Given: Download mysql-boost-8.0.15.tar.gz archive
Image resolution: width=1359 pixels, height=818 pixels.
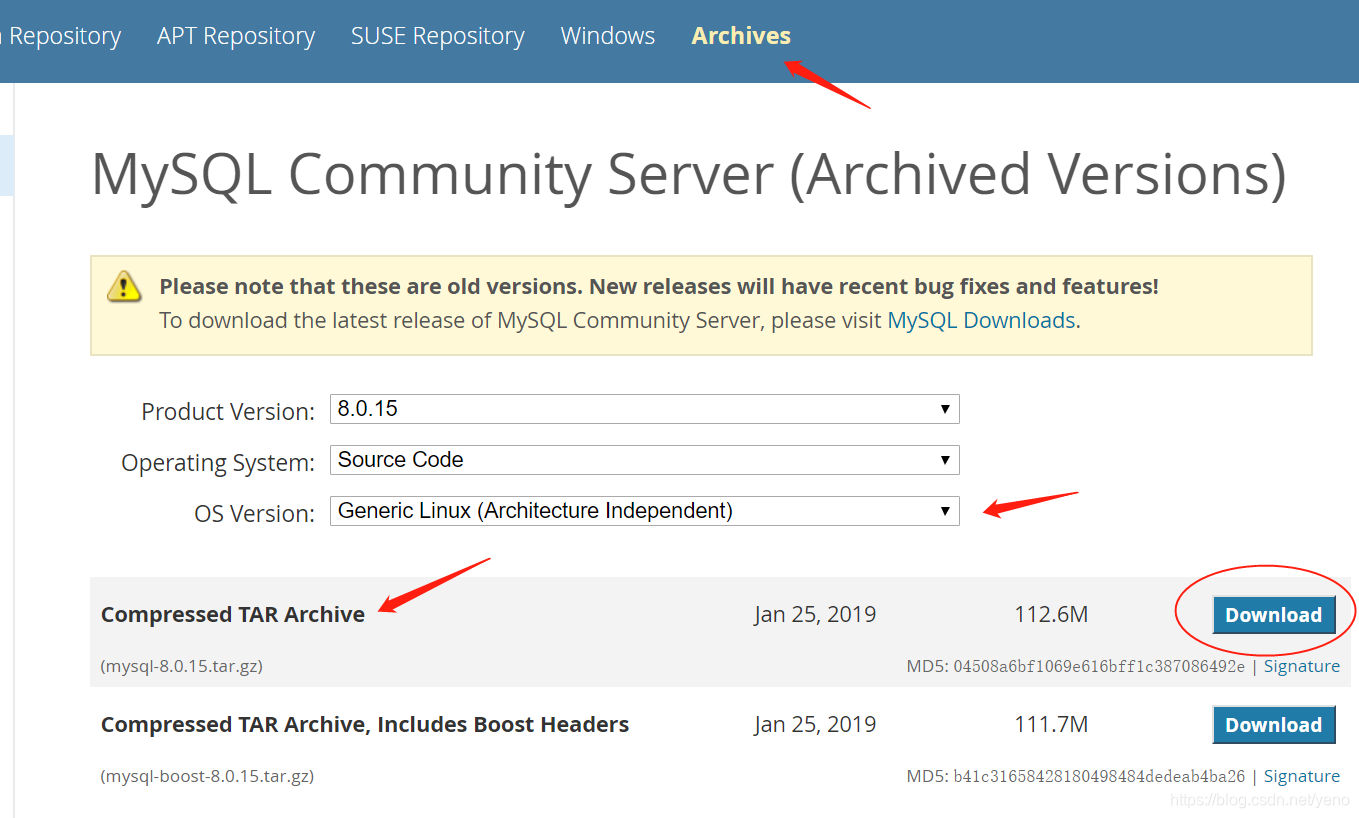Looking at the screenshot, I should coord(1274,725).
